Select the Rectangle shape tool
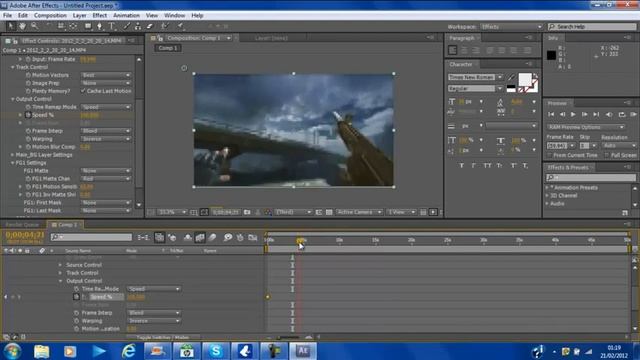The image size is (640, 360). tap(88, 26)
